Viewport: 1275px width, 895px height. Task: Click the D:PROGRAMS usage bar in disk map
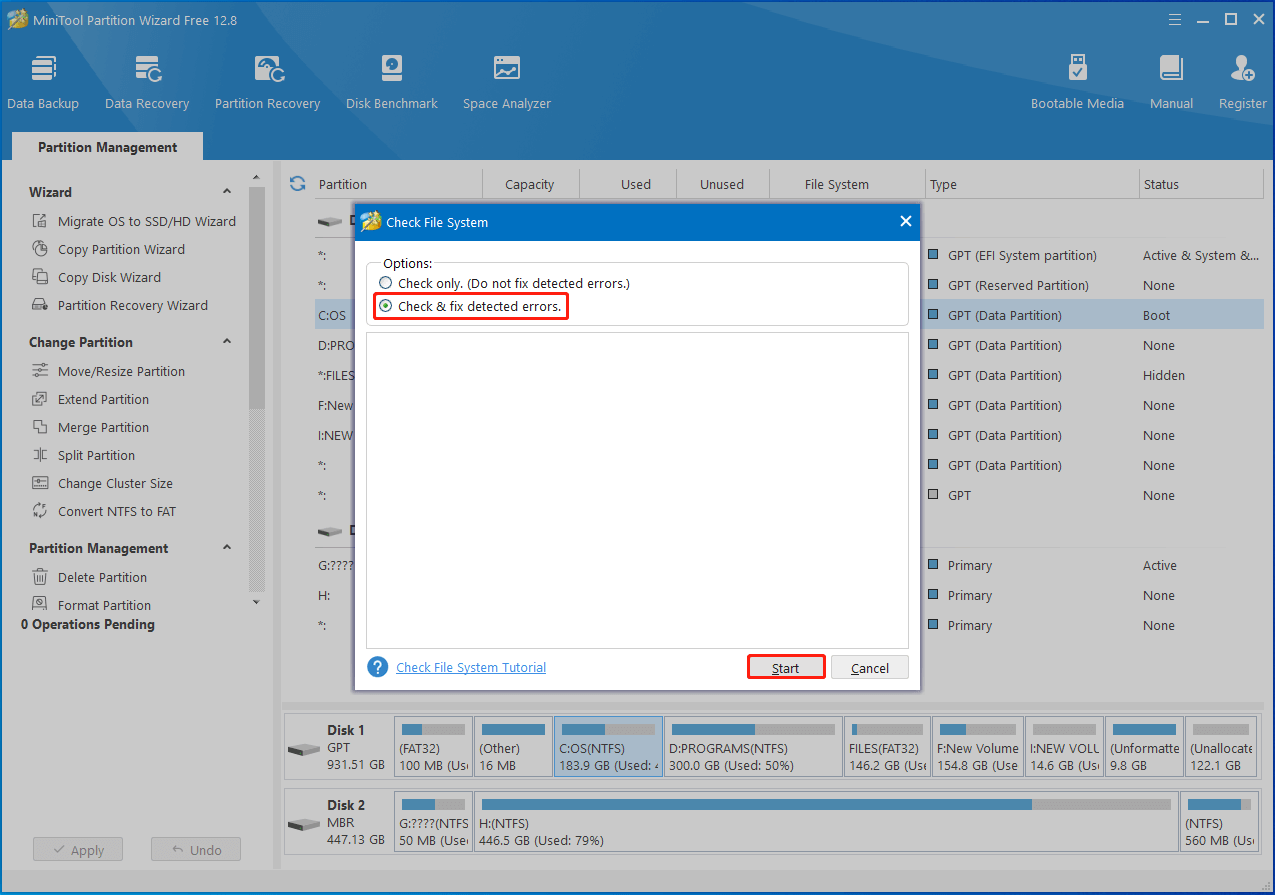753,730
